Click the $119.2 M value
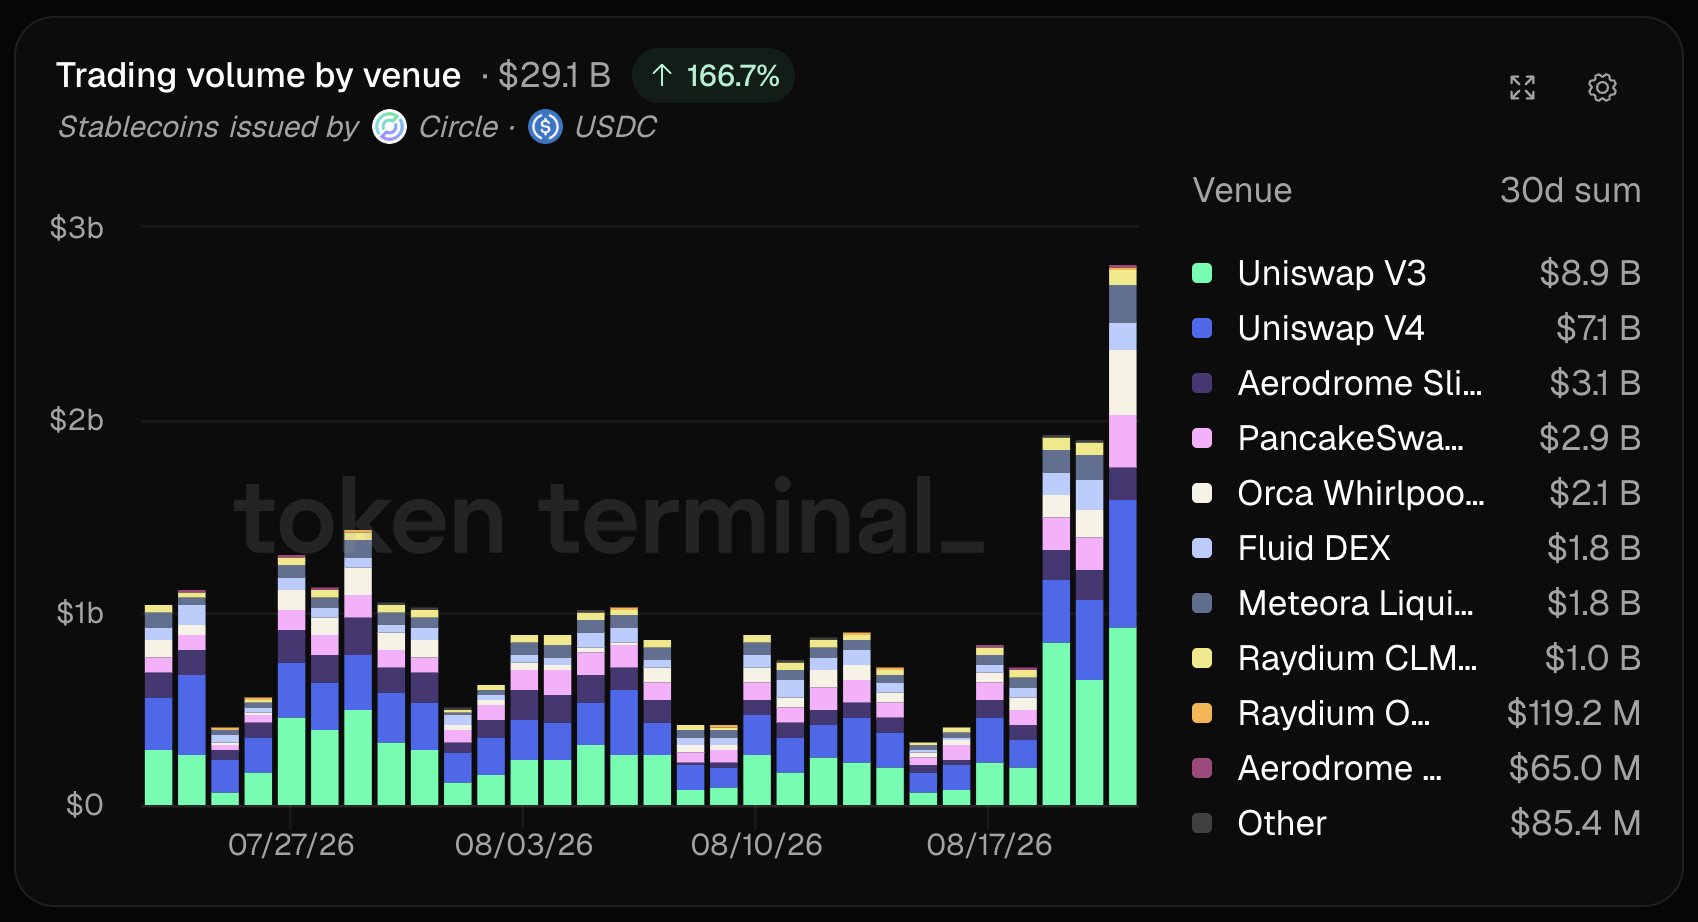 pos(1574,713)
